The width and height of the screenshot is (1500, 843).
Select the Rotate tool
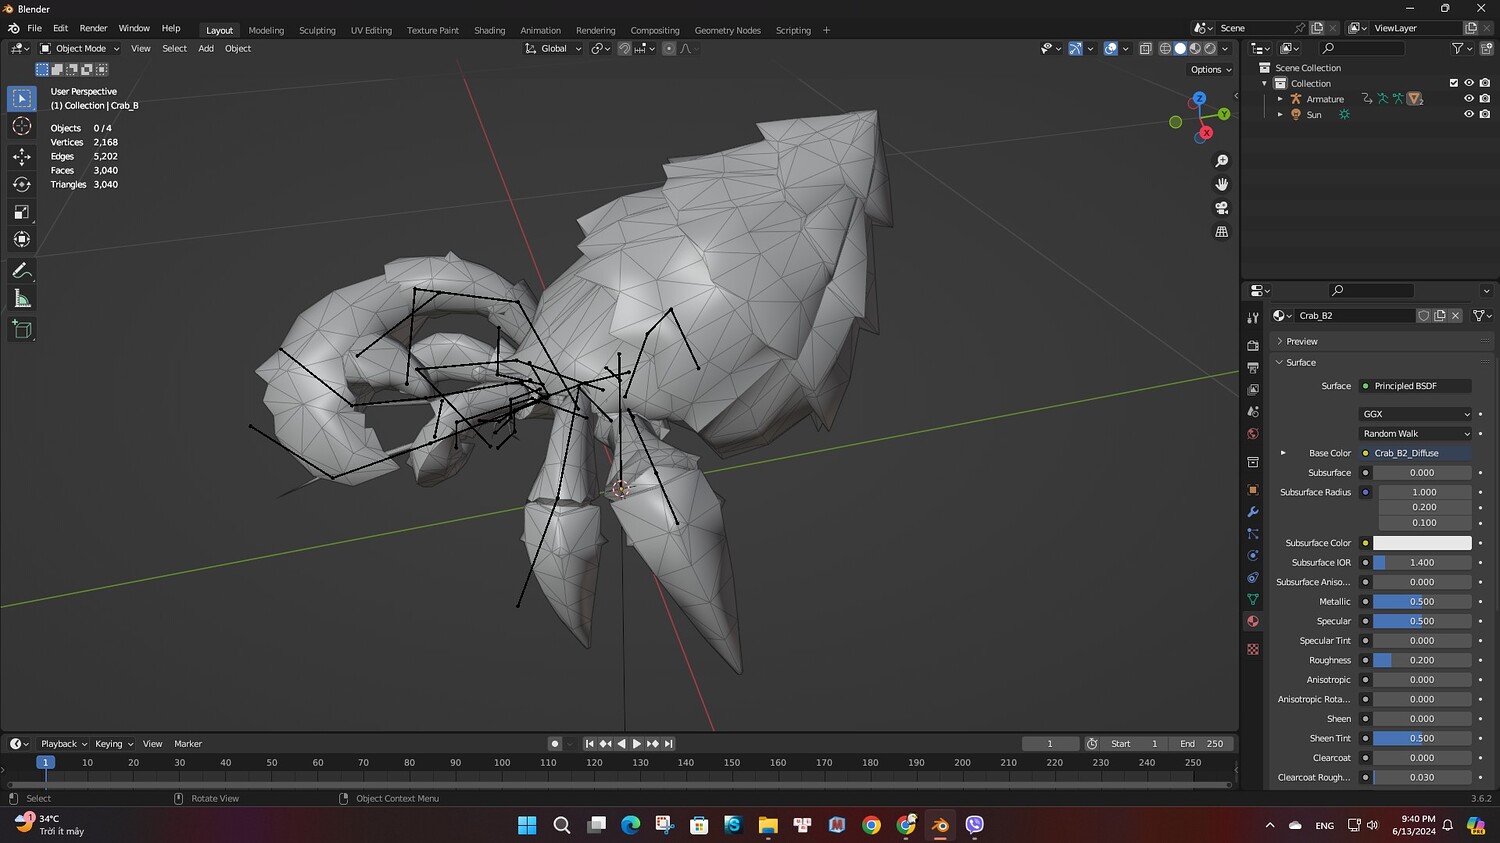pyautogui.click(x=21, y=184)
